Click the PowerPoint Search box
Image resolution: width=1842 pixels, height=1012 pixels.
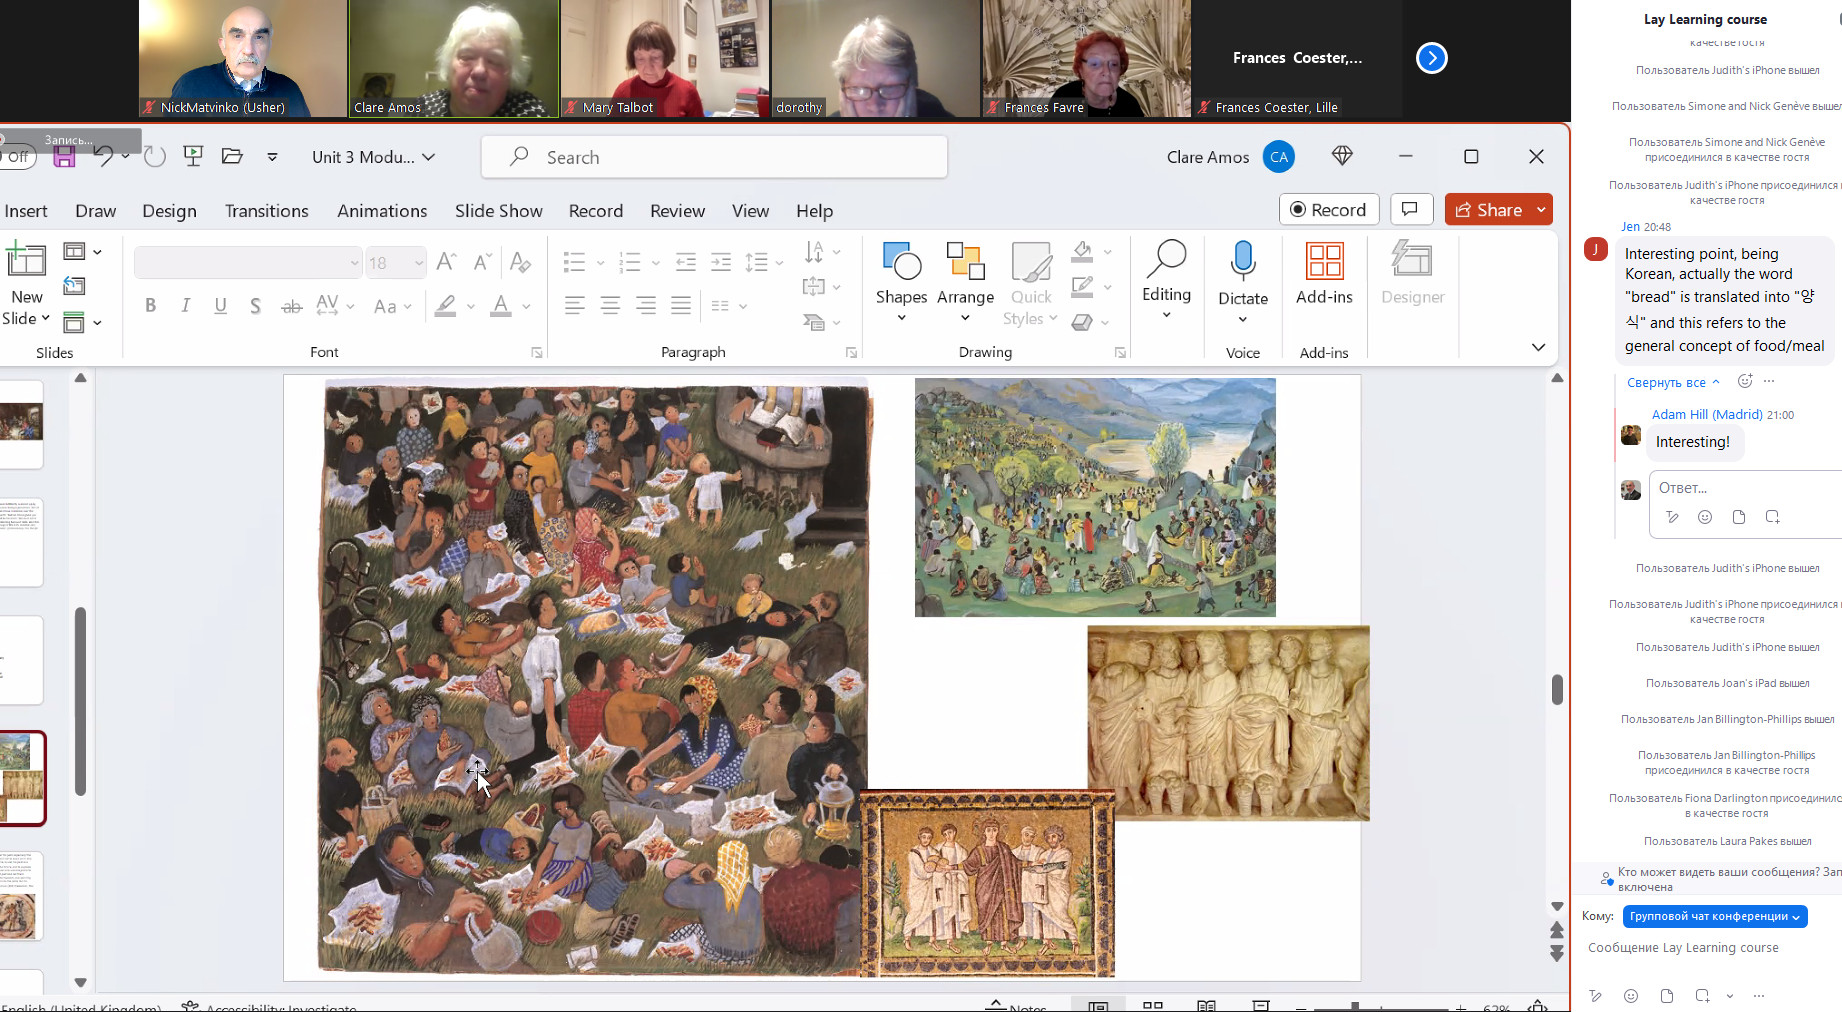click(x=714, y=157)
